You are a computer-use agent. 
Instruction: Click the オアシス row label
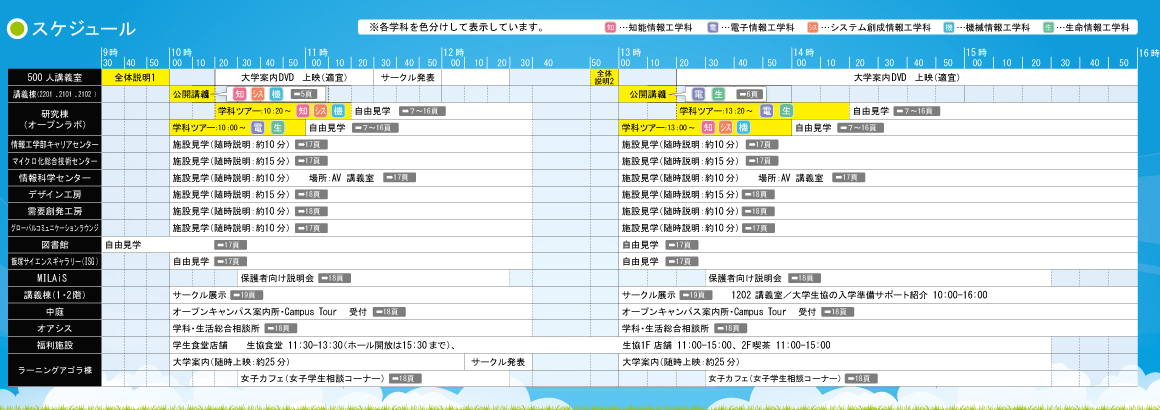[53, 328]
